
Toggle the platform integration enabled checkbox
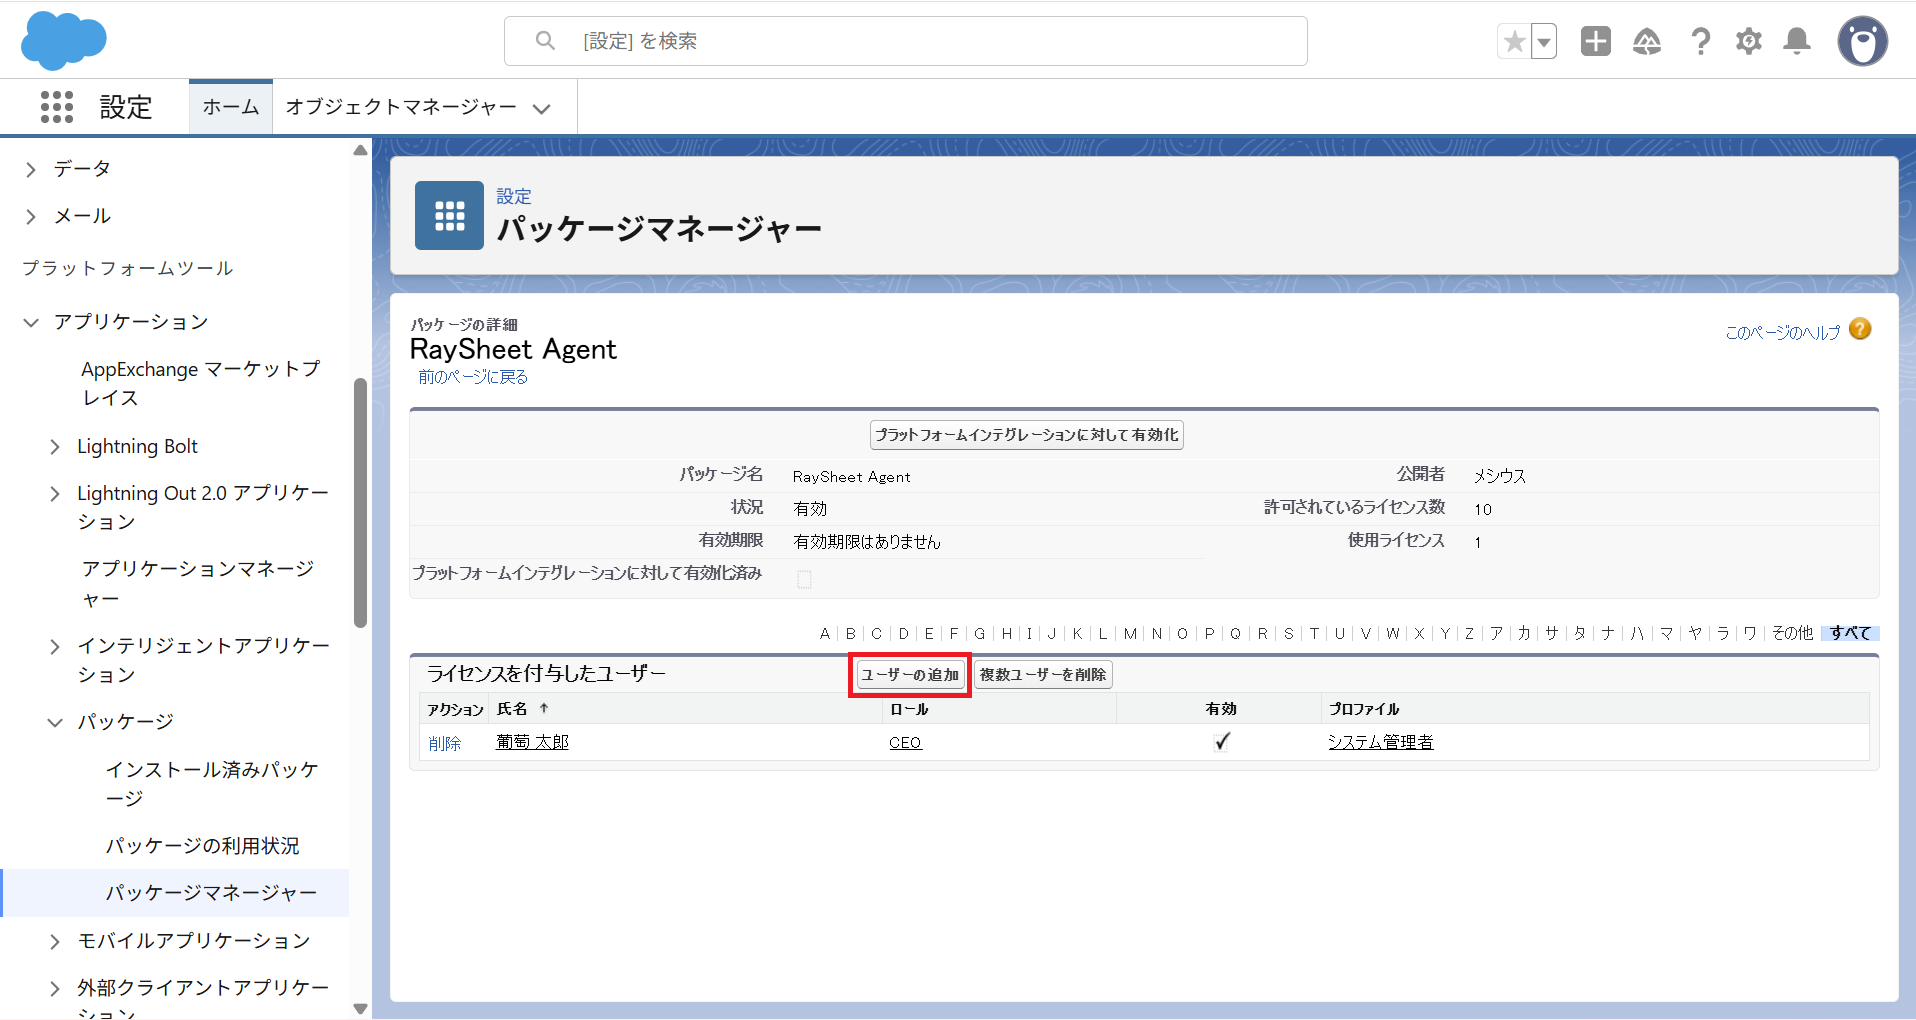[804, 579]
